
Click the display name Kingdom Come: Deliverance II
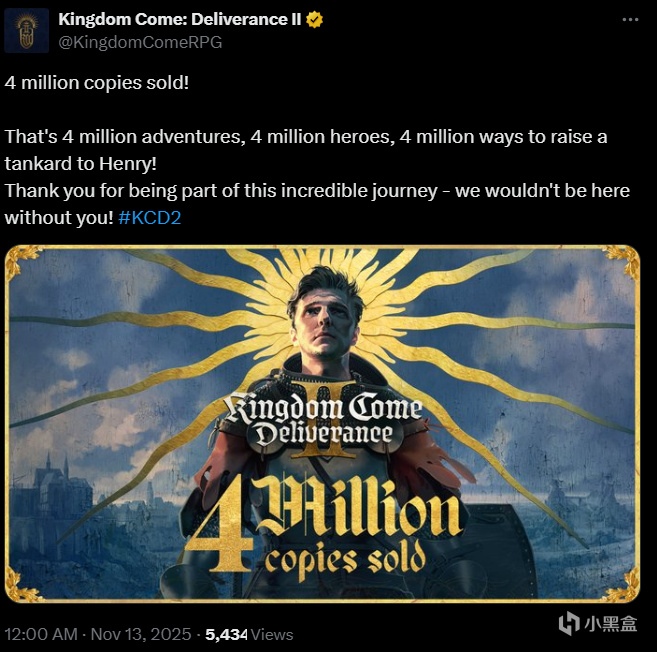point(179,19)
